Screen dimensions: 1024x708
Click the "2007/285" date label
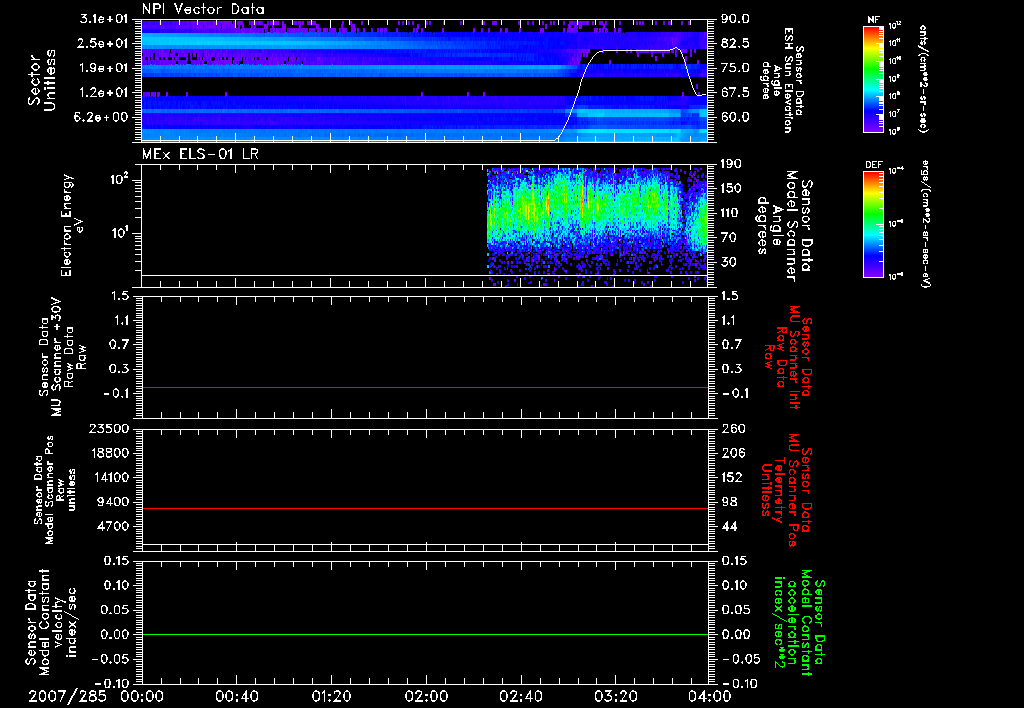click(x=67, y=696)
